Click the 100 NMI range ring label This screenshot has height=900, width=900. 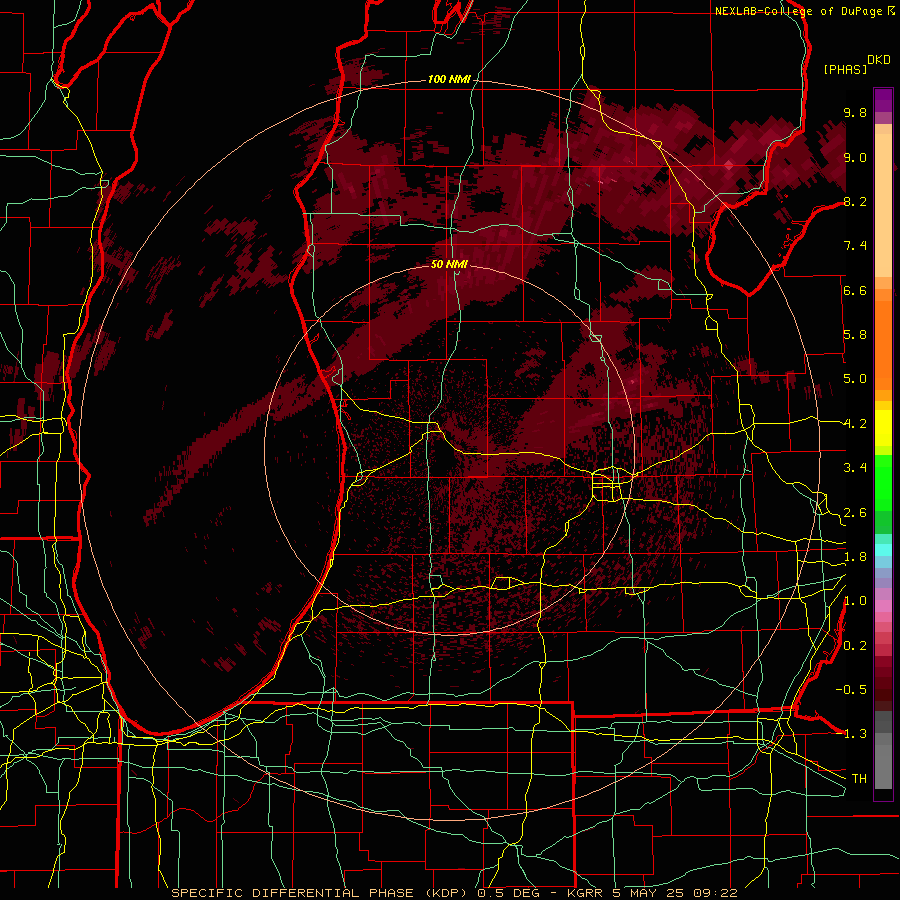pos(449,79)
